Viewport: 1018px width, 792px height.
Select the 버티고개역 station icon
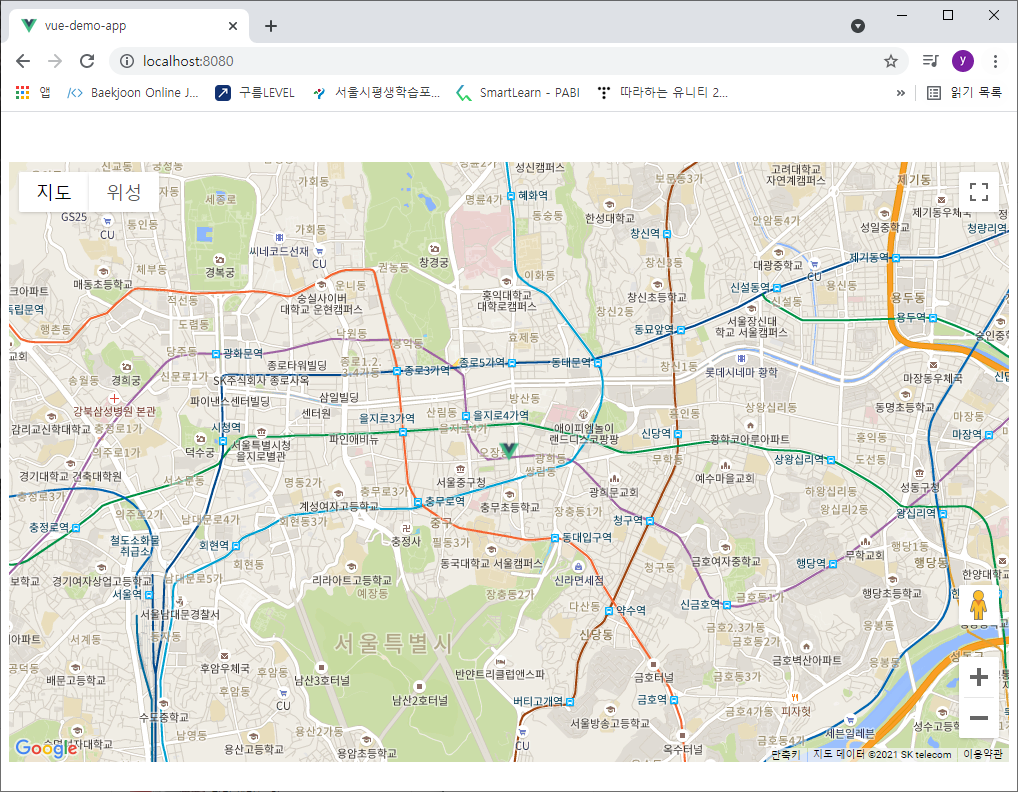point(569,702)
